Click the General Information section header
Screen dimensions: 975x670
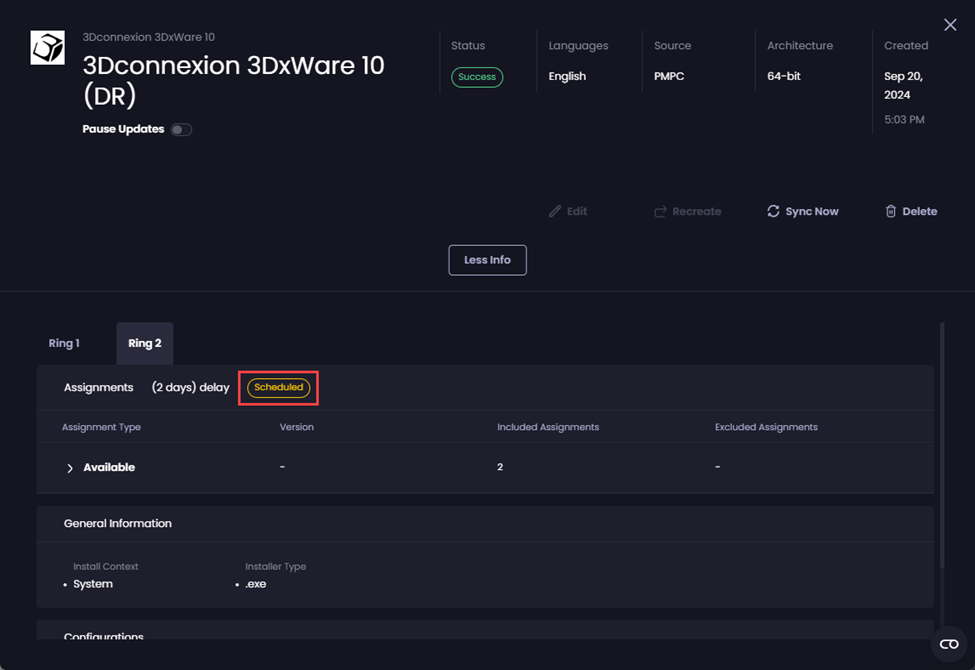(117, 524)
